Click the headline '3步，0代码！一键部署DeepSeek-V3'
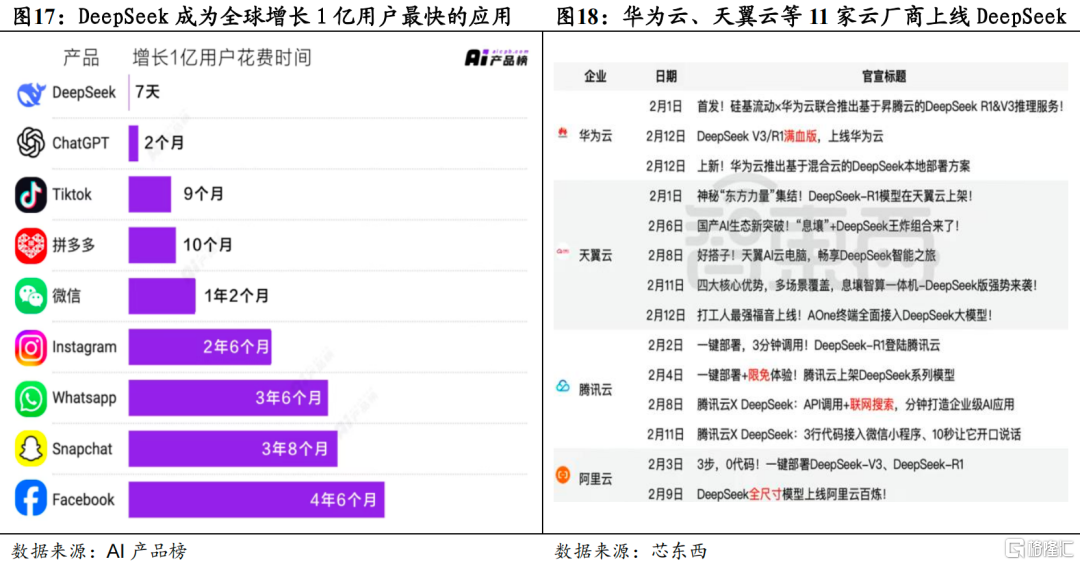This screenshot has height=565, width=1080. click(830, 464)
